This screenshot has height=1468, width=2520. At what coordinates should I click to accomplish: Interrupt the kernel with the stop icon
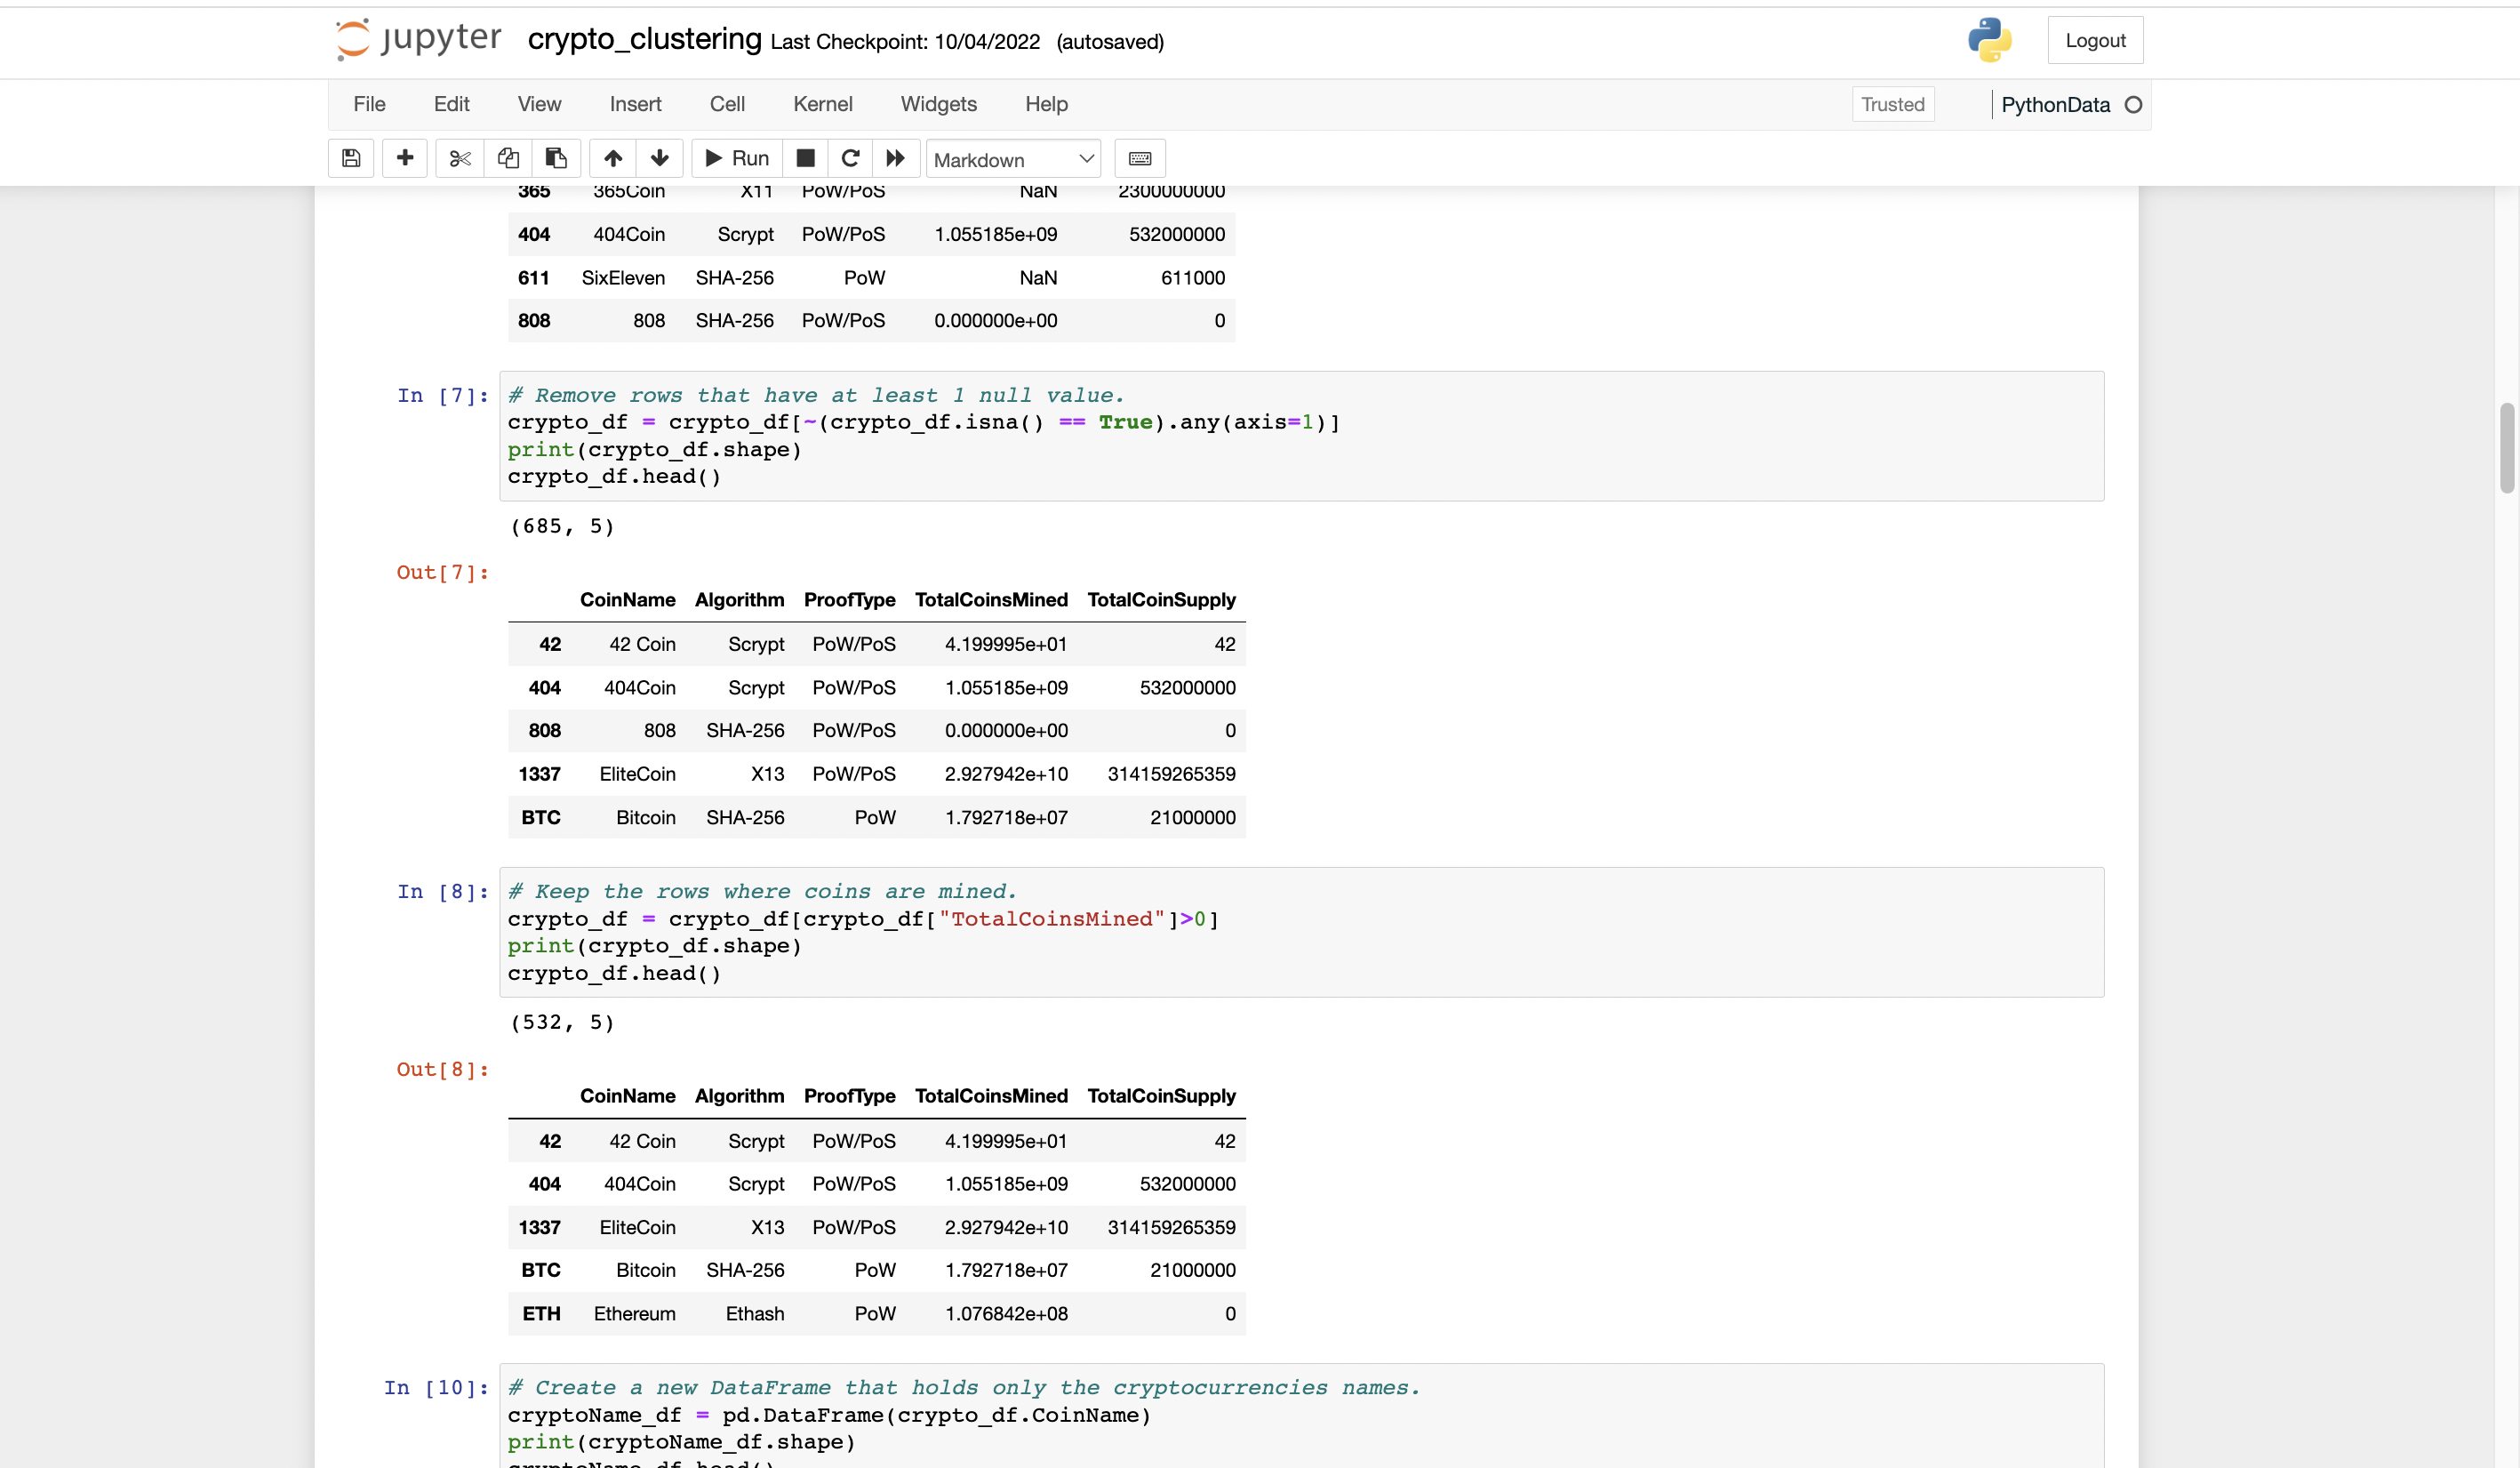[805, 158]
